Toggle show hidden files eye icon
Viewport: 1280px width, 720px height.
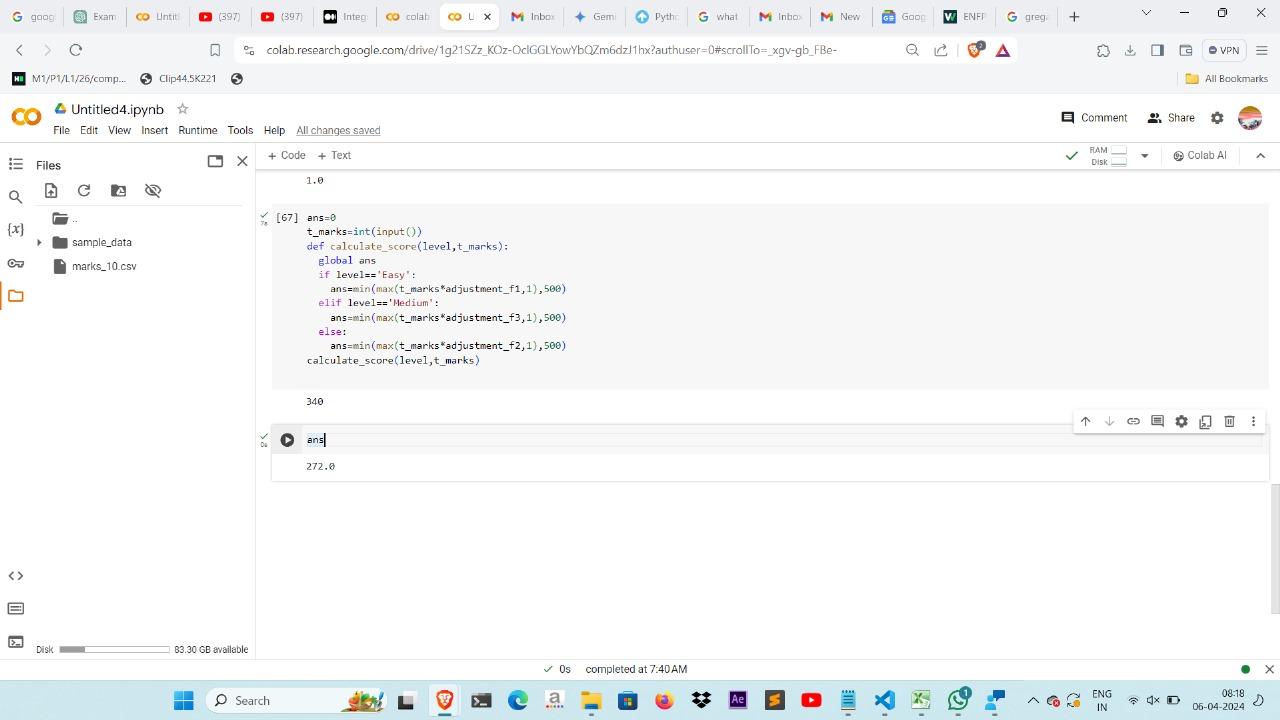tap(153, 190)
